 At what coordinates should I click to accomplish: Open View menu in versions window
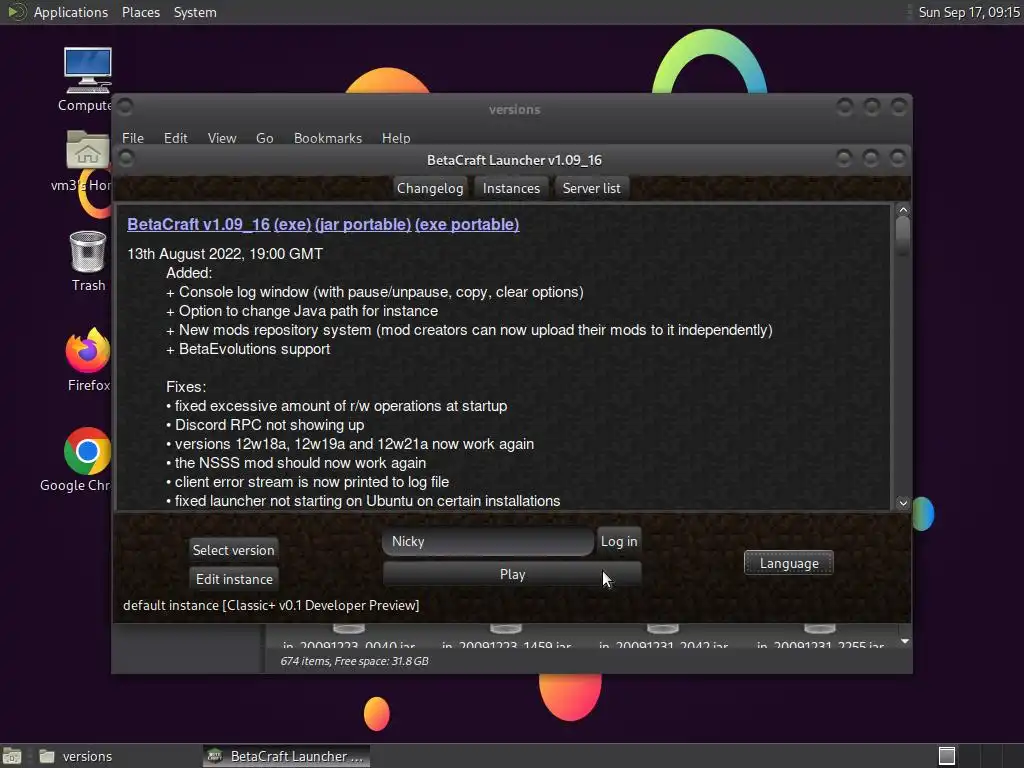pyautogui.click(x=221, y=138)
